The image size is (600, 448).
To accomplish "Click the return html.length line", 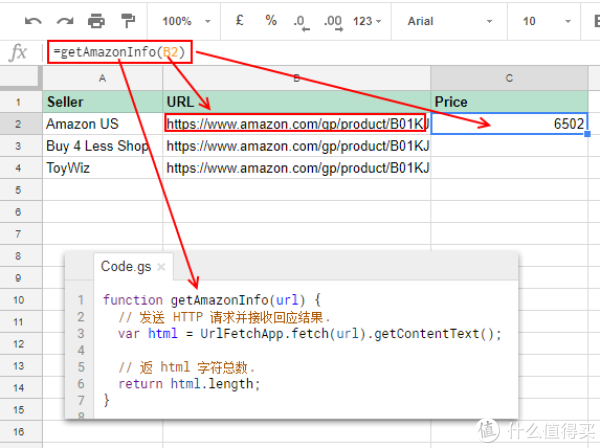I will [x=189, y=384].
